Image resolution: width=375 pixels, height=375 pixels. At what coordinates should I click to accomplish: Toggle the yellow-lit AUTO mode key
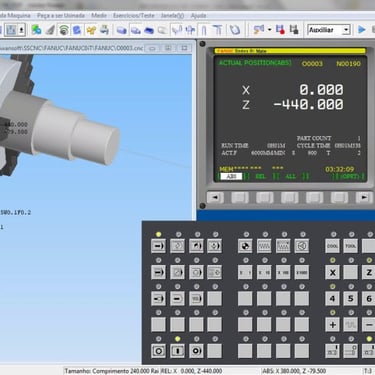pyautogui.click(x=158, y=246)
